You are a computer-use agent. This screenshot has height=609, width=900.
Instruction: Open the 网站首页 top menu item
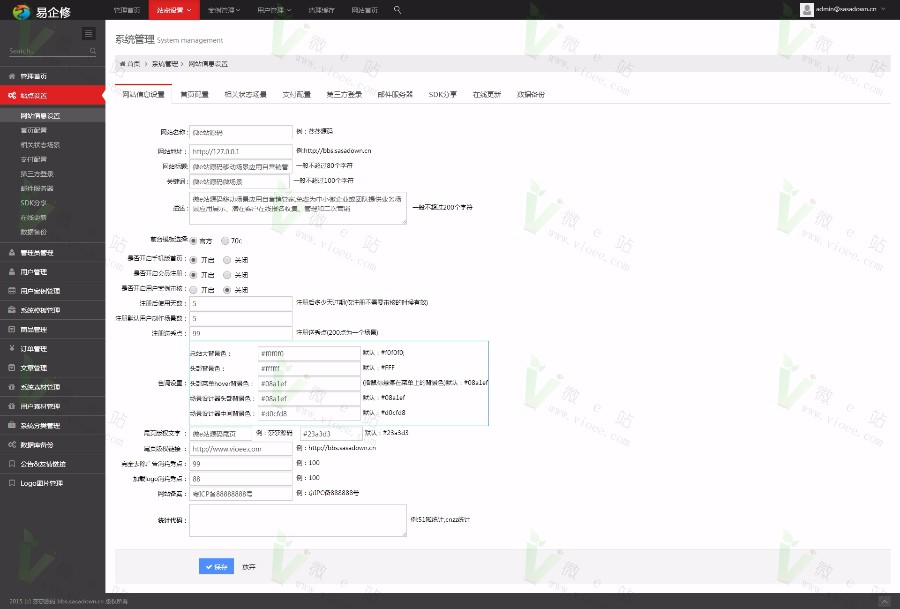[x=364, y=10]
